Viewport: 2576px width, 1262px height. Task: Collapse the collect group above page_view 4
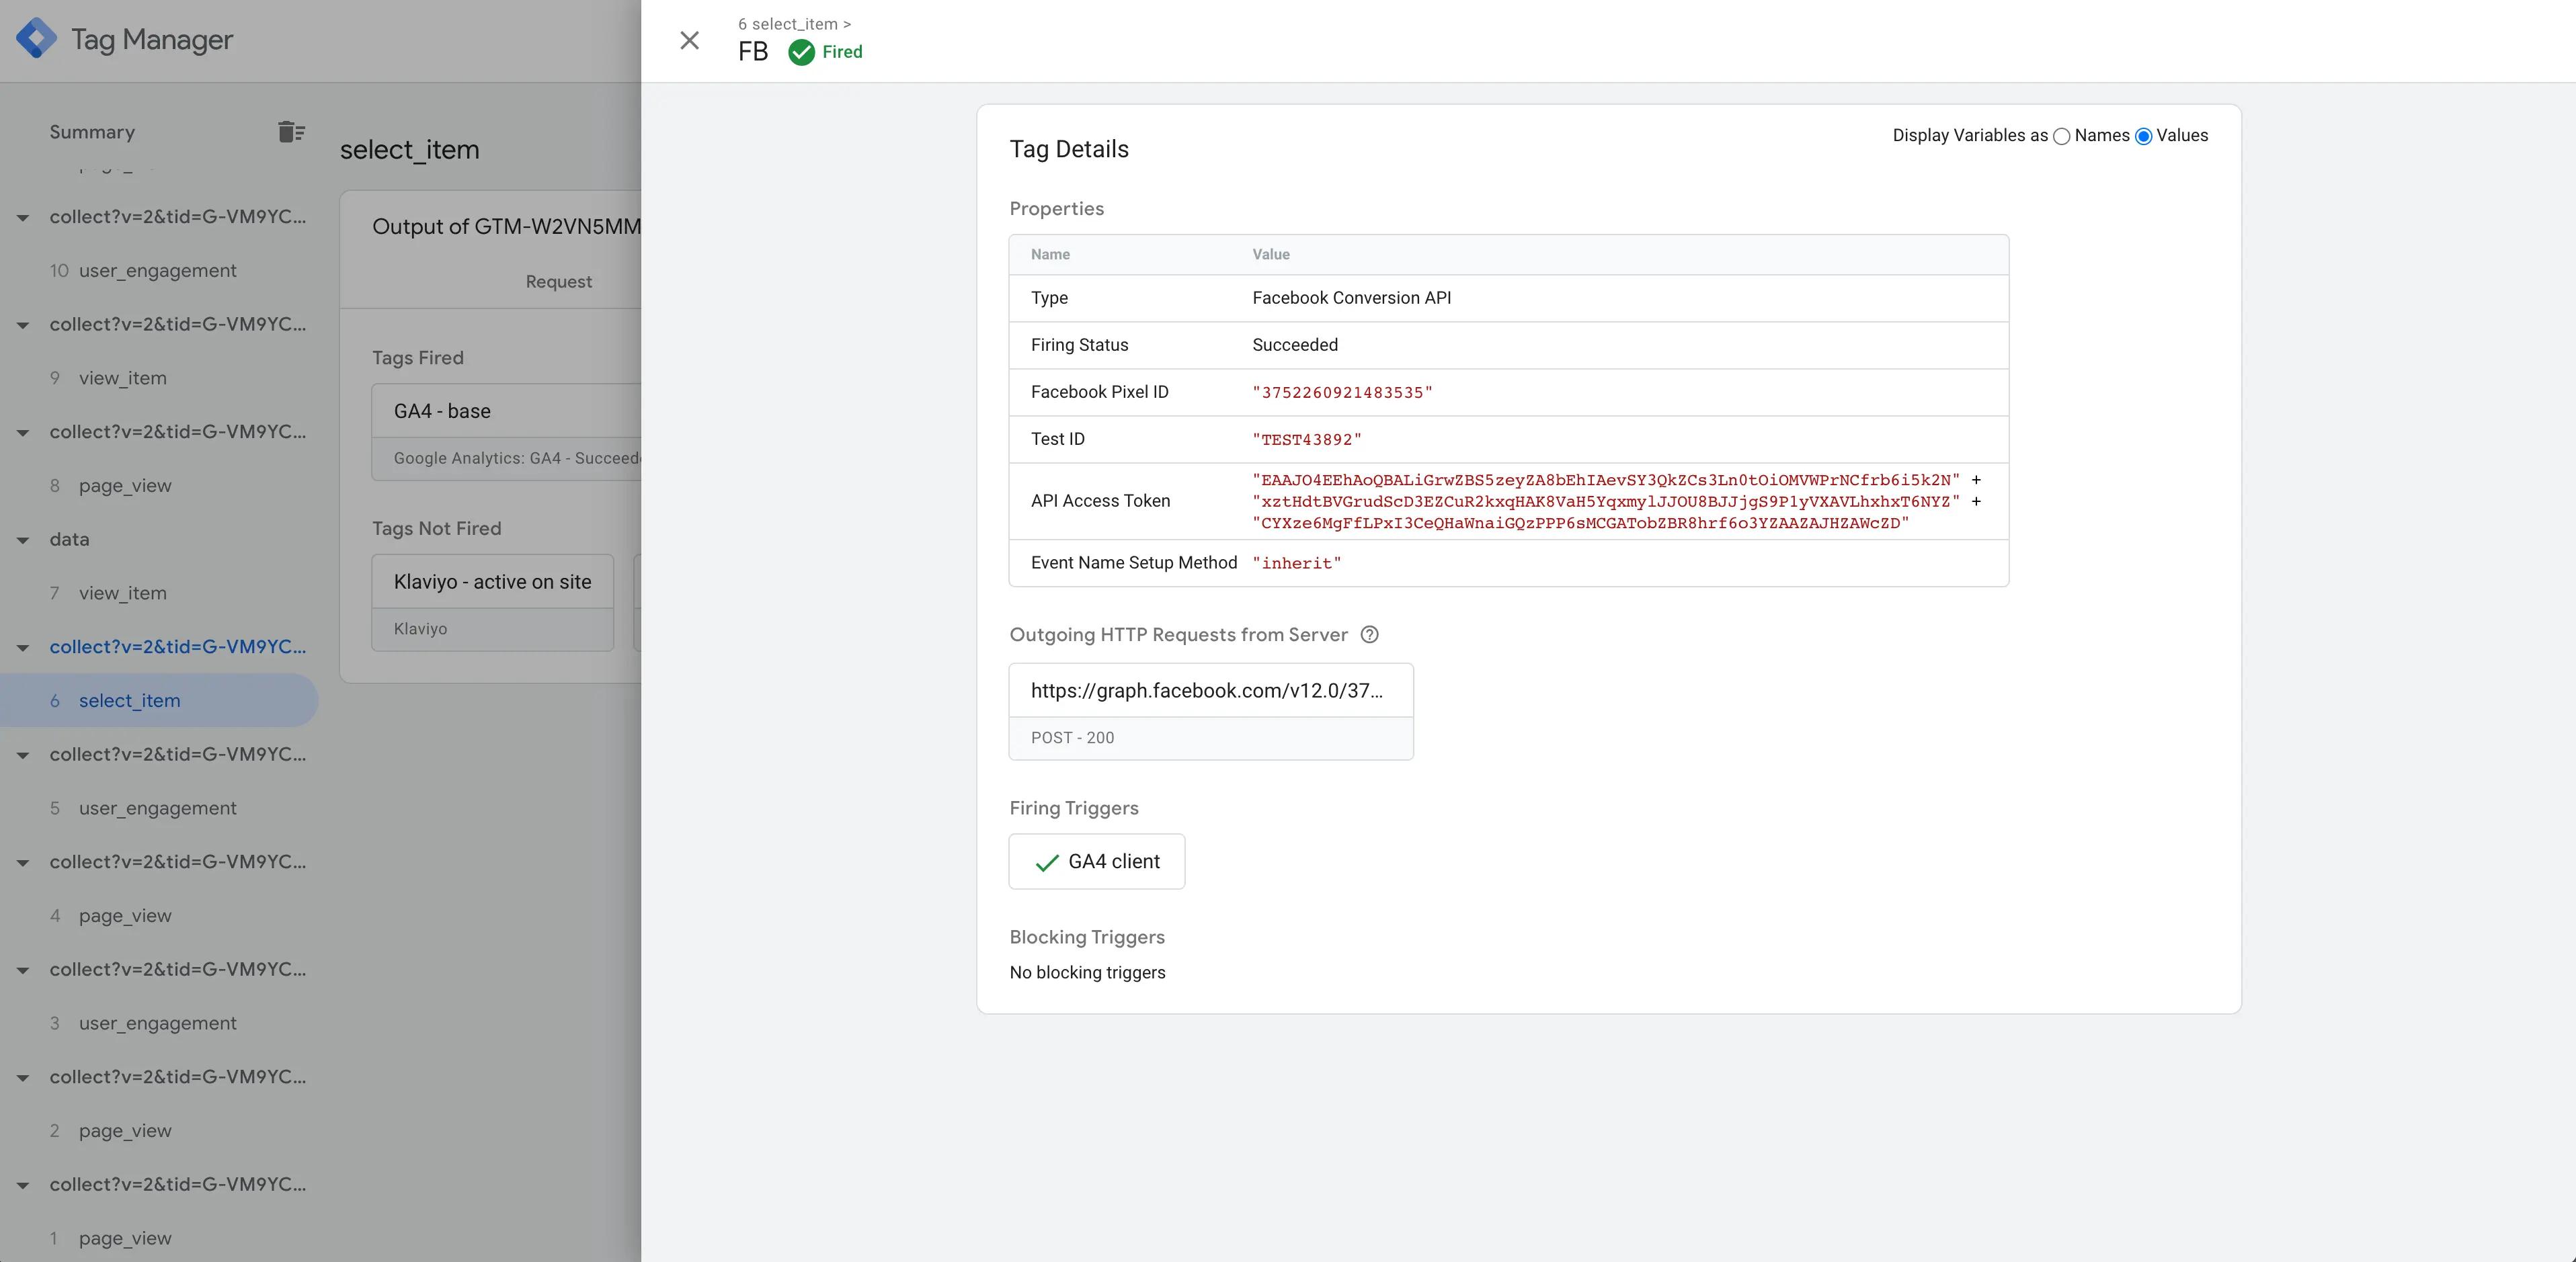tap(23, 863)
